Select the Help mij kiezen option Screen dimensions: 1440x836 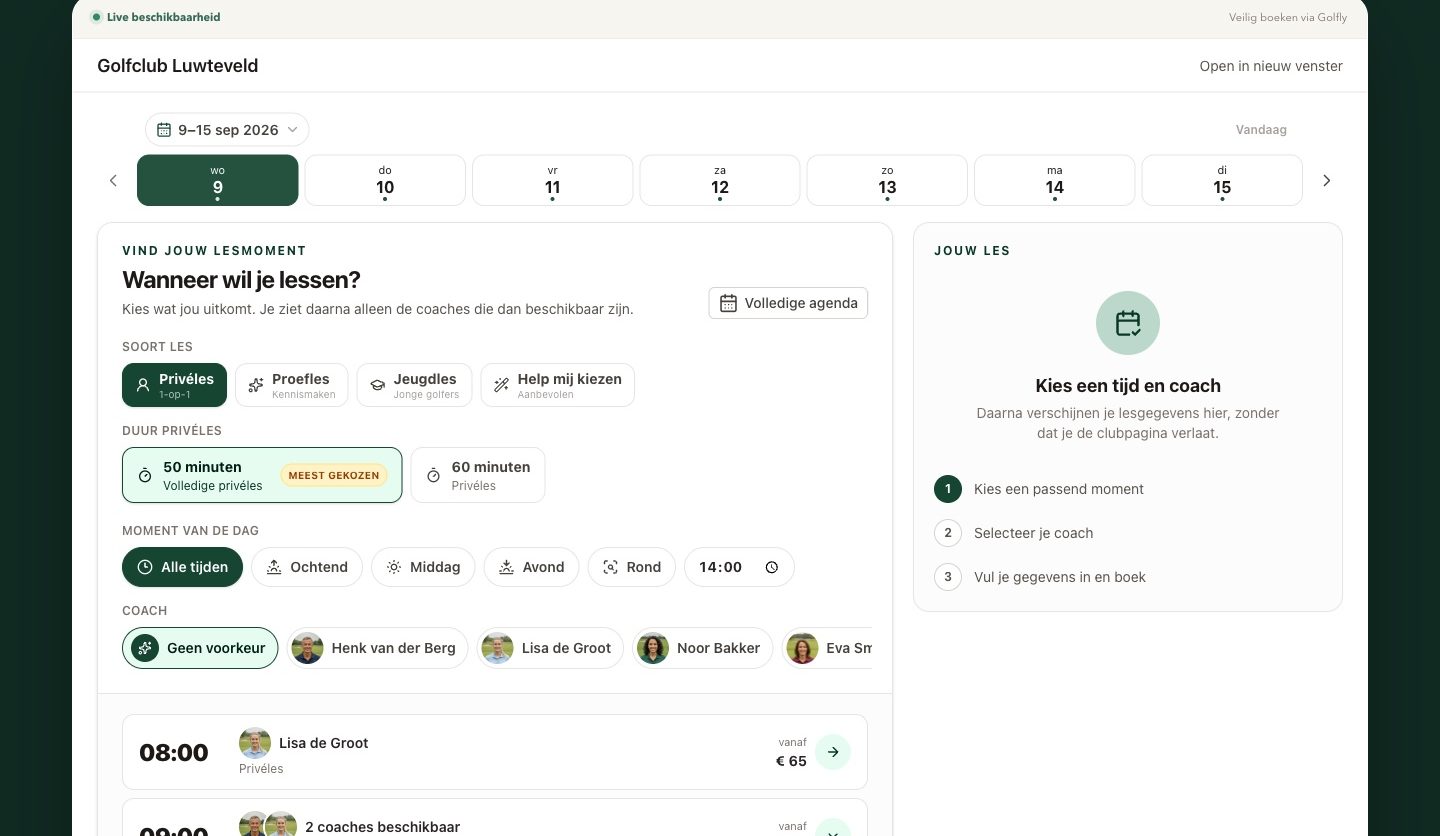point(557,385)
